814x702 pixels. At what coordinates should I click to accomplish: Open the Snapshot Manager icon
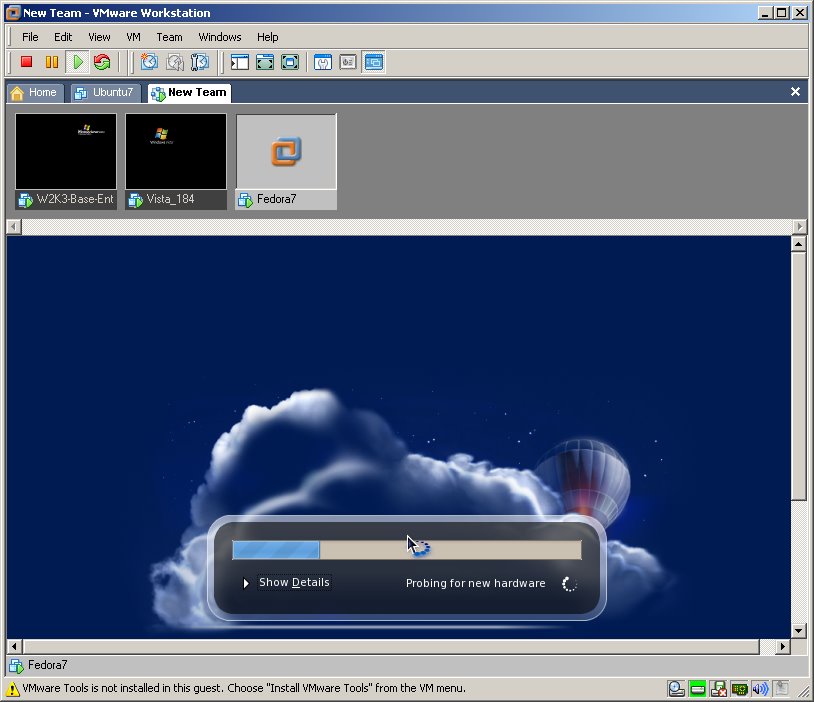tap(200, 62)
